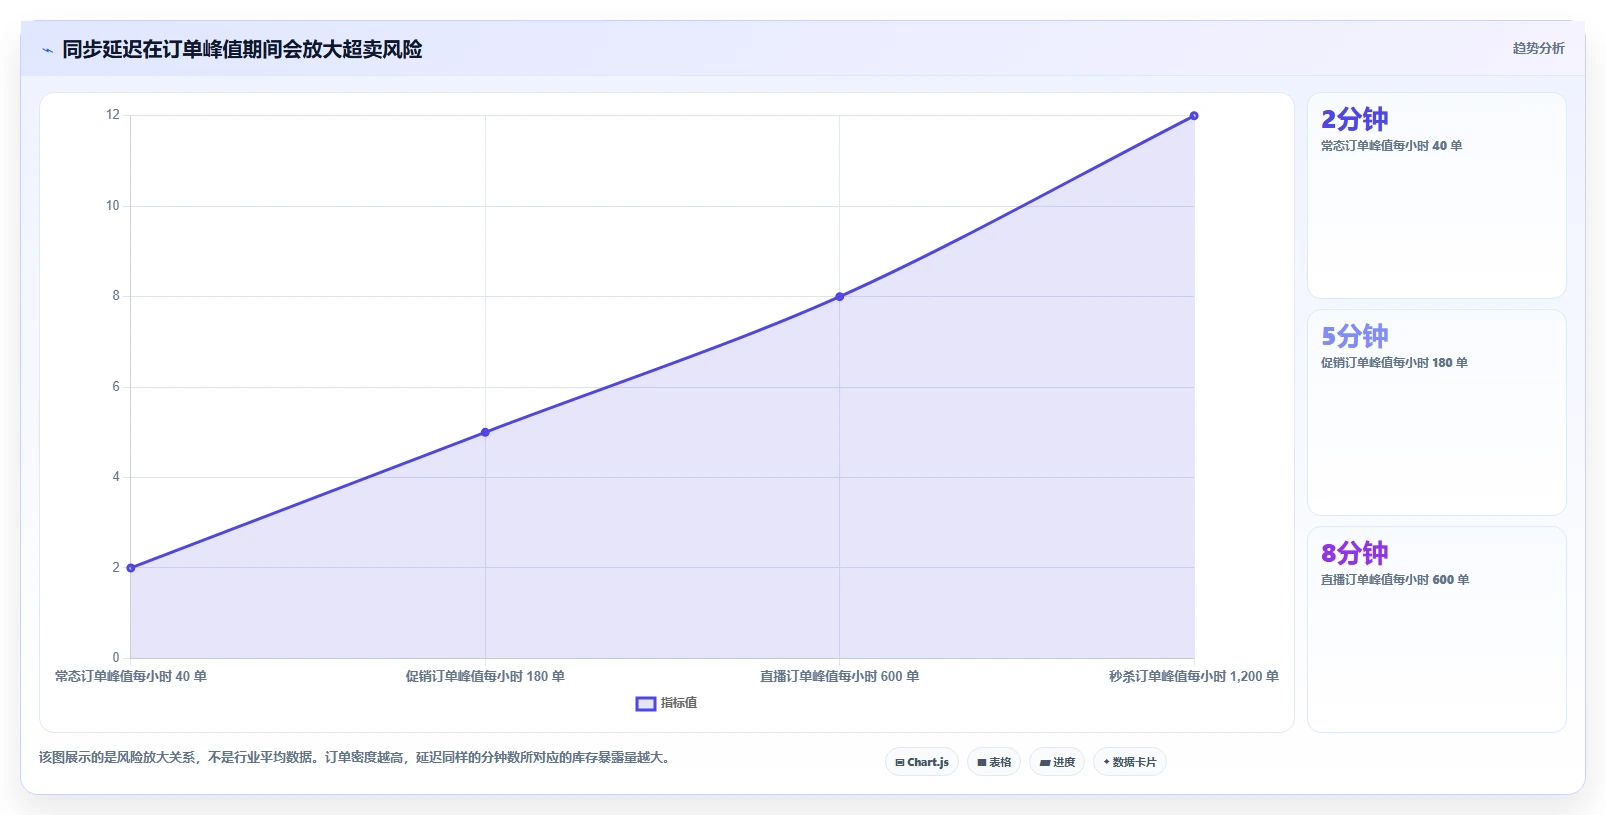Click the 5分钟 card subtitle text
The image size is (1606, 815).
tap(1394, 363)
